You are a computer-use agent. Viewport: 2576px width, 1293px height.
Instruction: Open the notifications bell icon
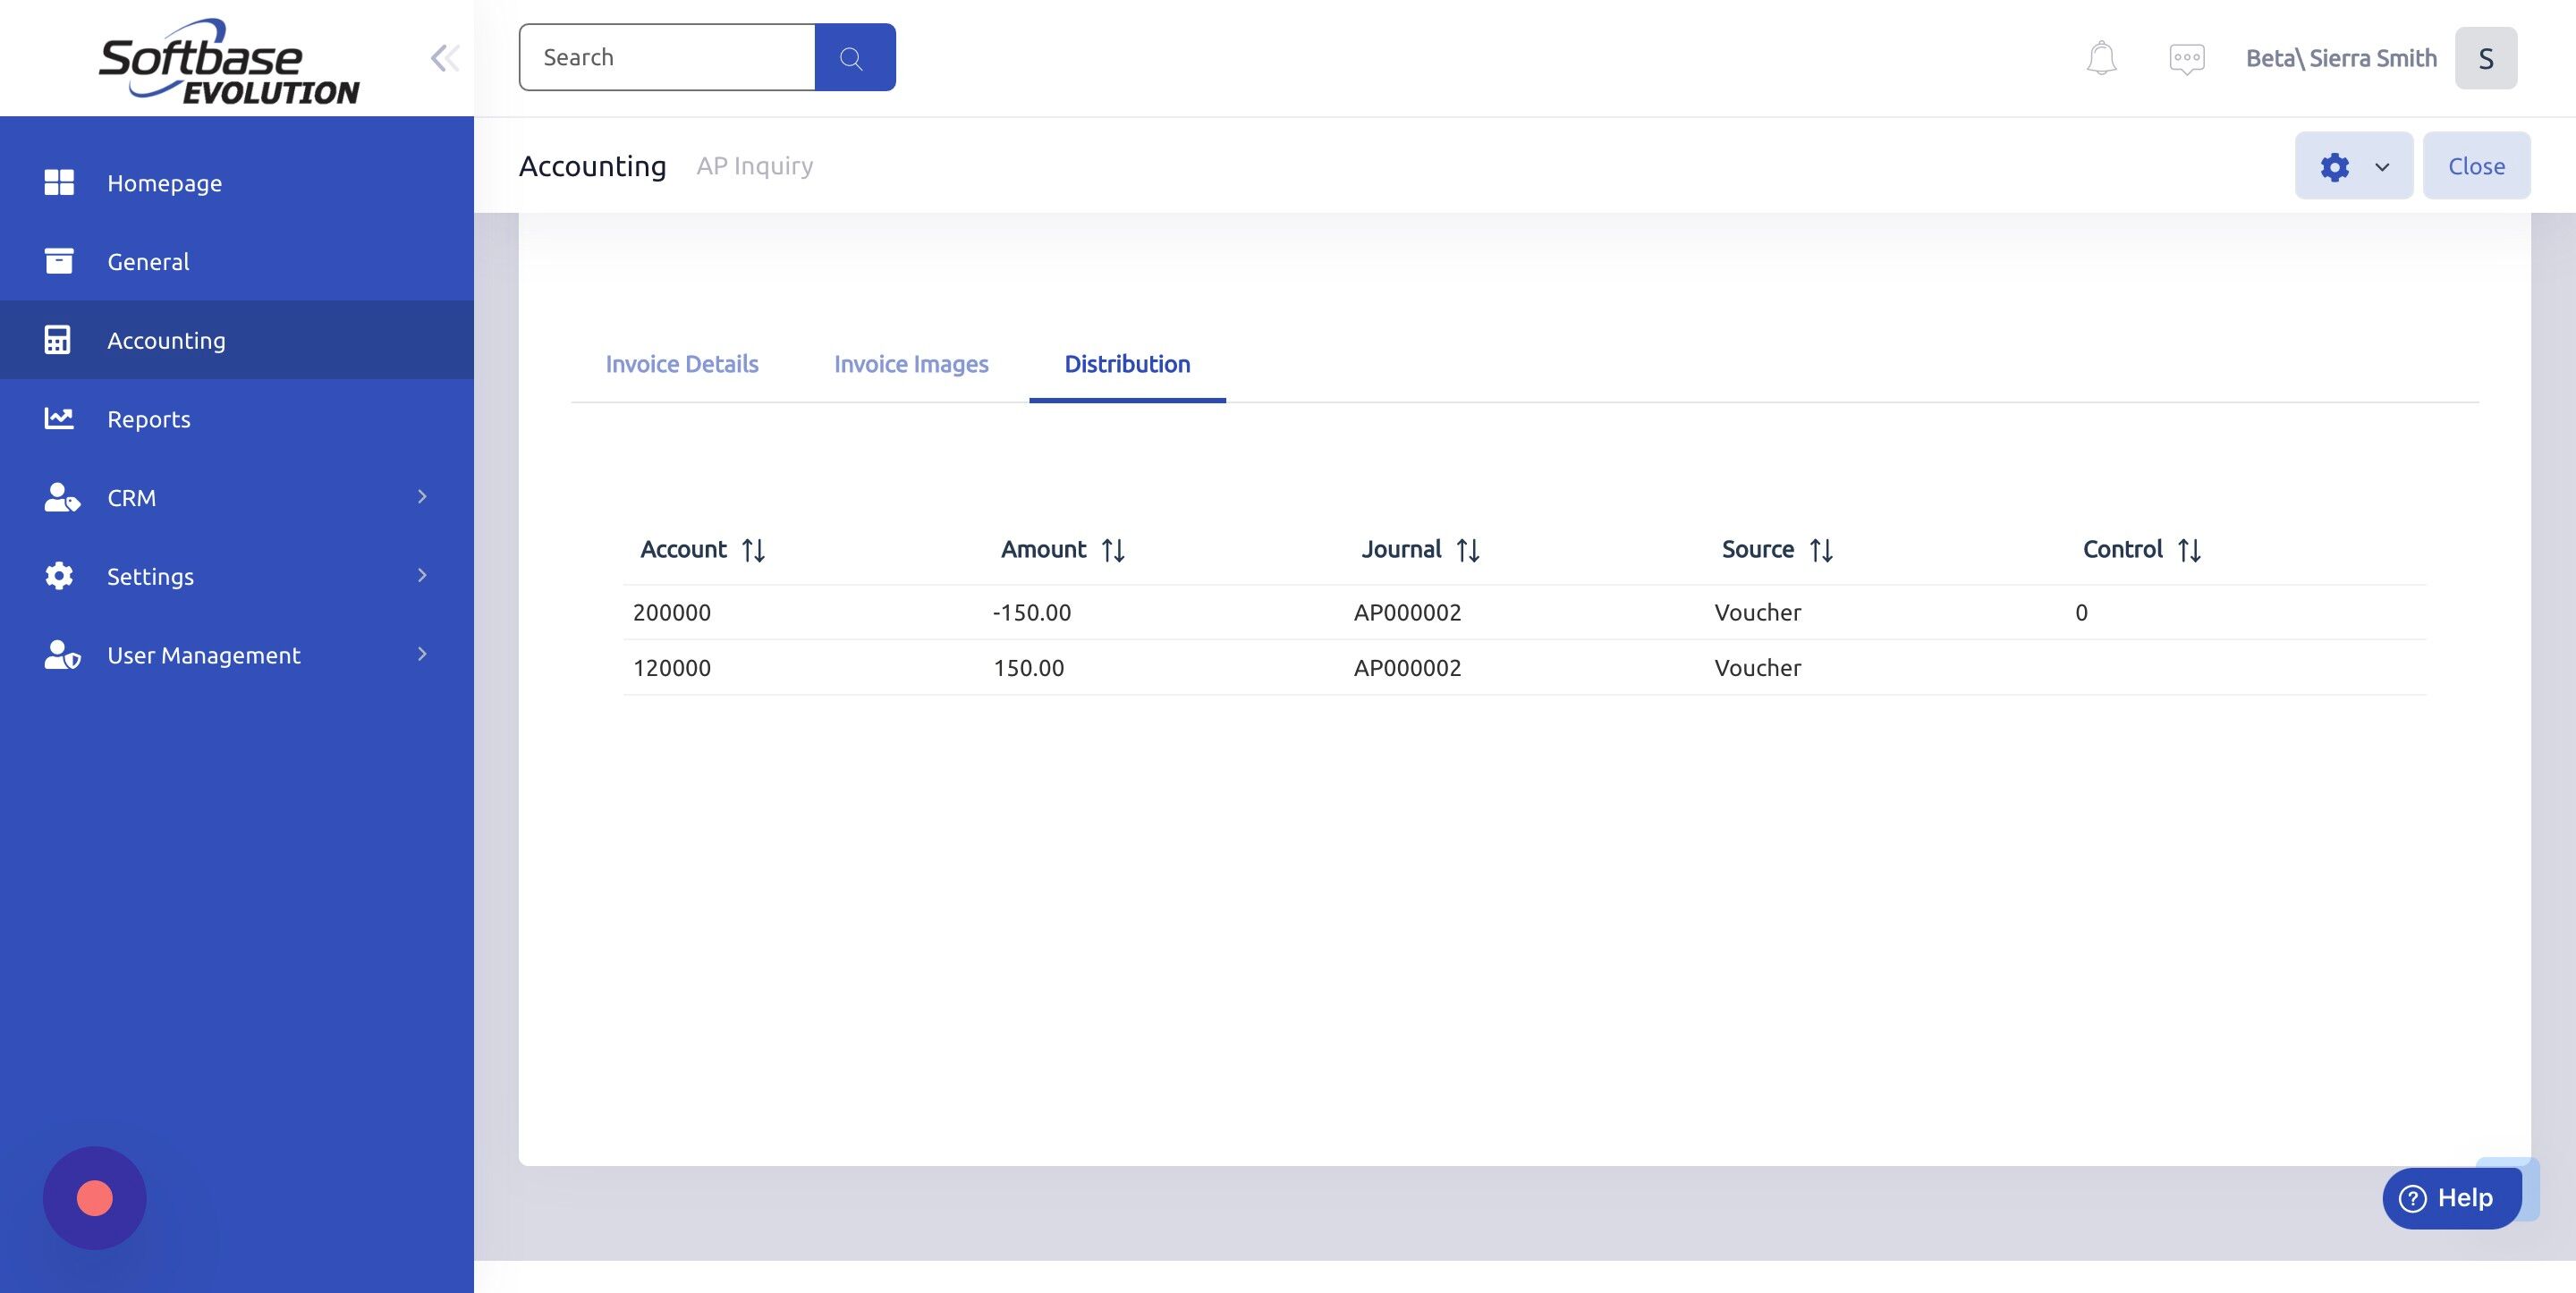coord(2100,57)
